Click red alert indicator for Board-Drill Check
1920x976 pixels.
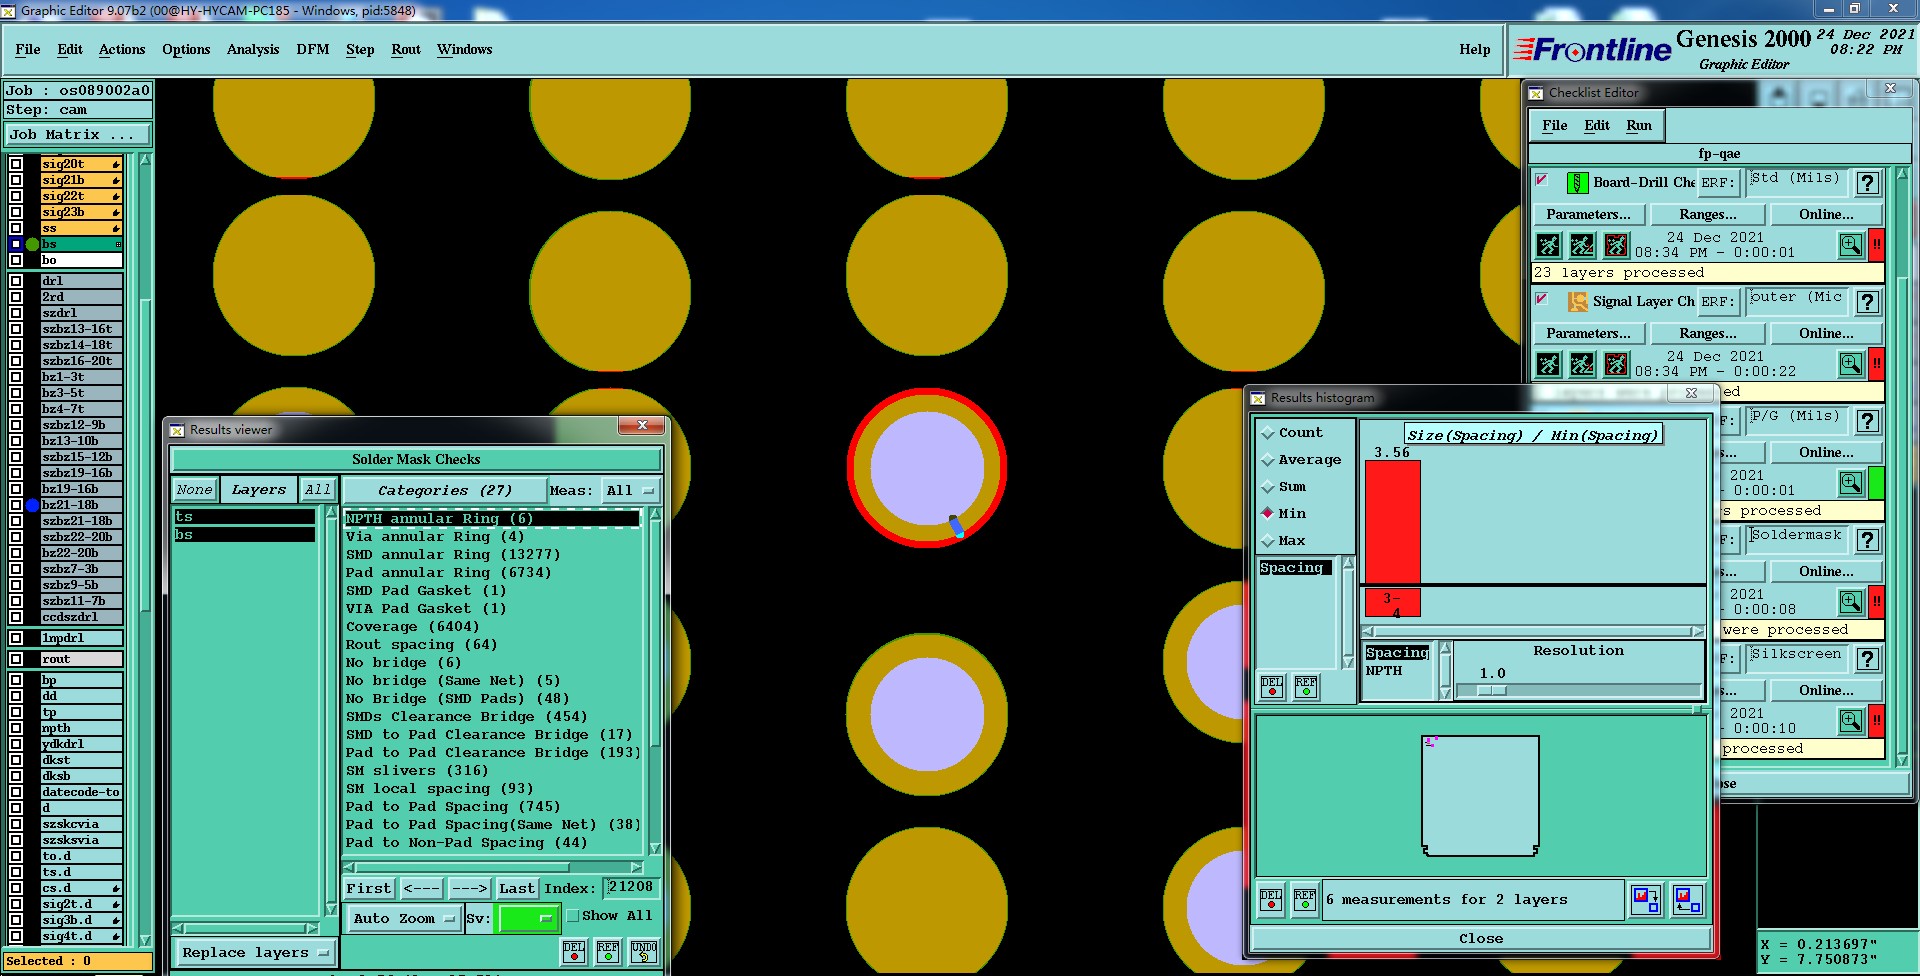1877,245
